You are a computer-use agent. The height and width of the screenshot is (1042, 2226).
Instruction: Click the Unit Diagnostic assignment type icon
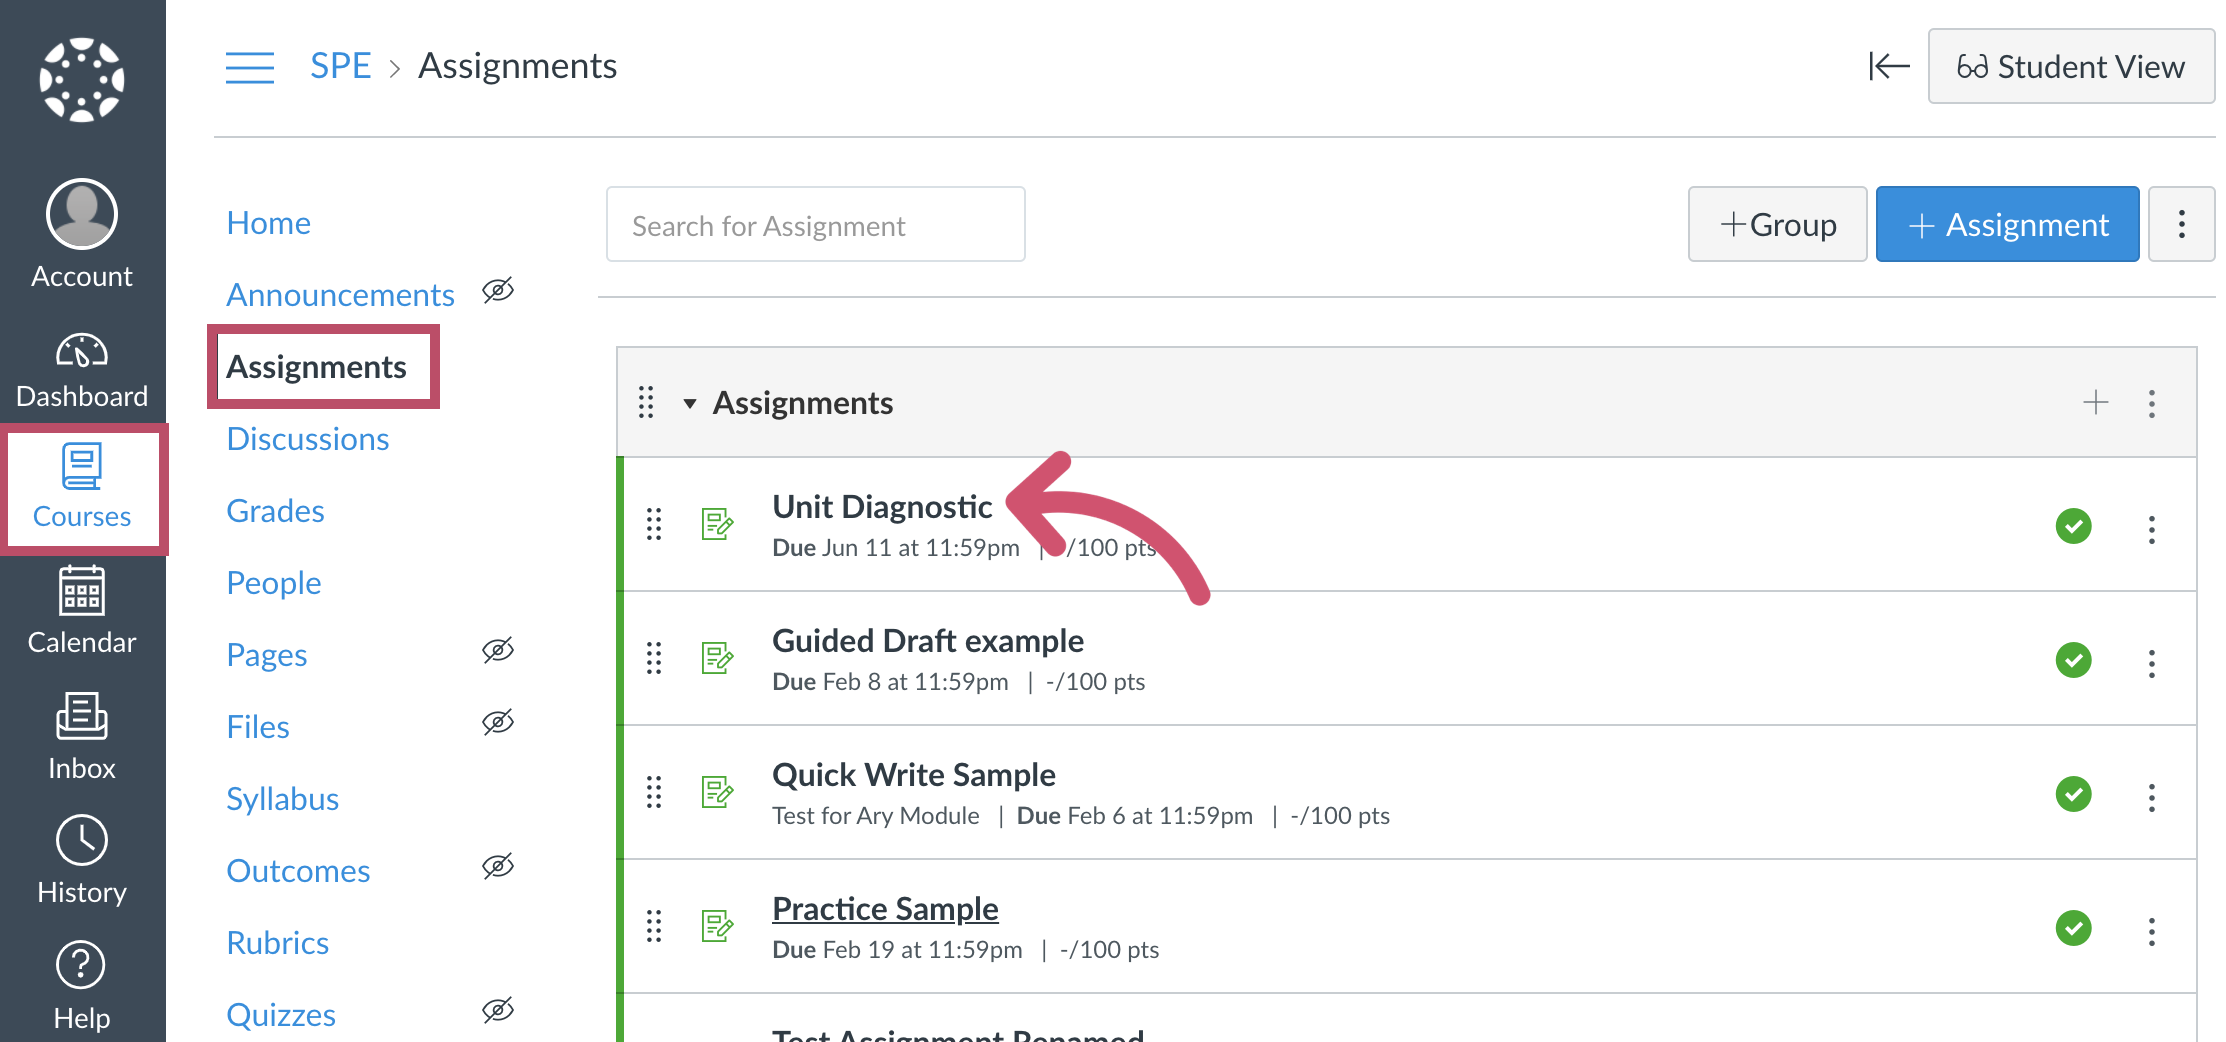pos(718,523)
